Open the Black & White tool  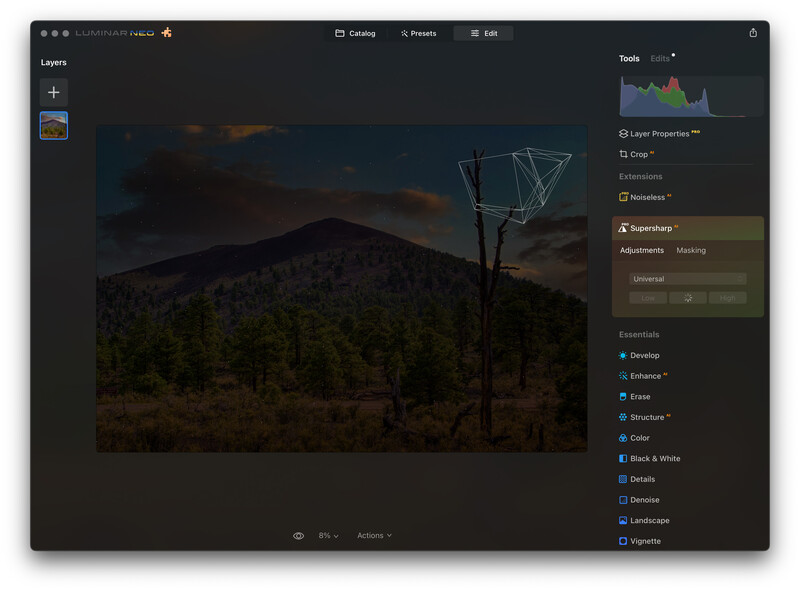pos(649,459)
